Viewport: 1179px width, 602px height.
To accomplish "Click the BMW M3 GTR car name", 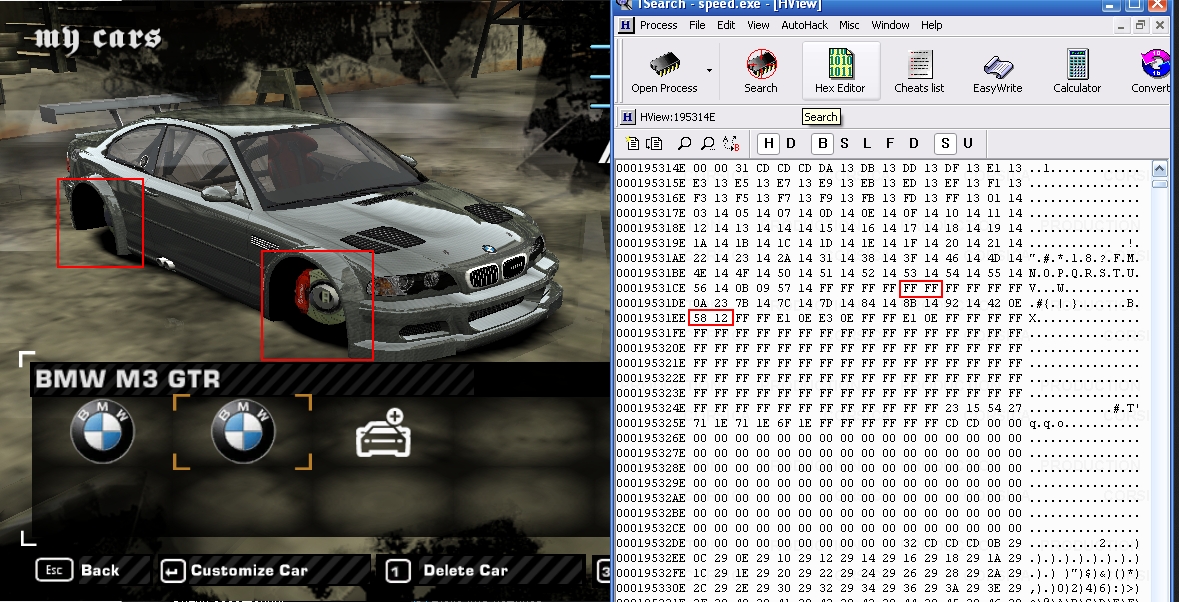I will 128,379.
